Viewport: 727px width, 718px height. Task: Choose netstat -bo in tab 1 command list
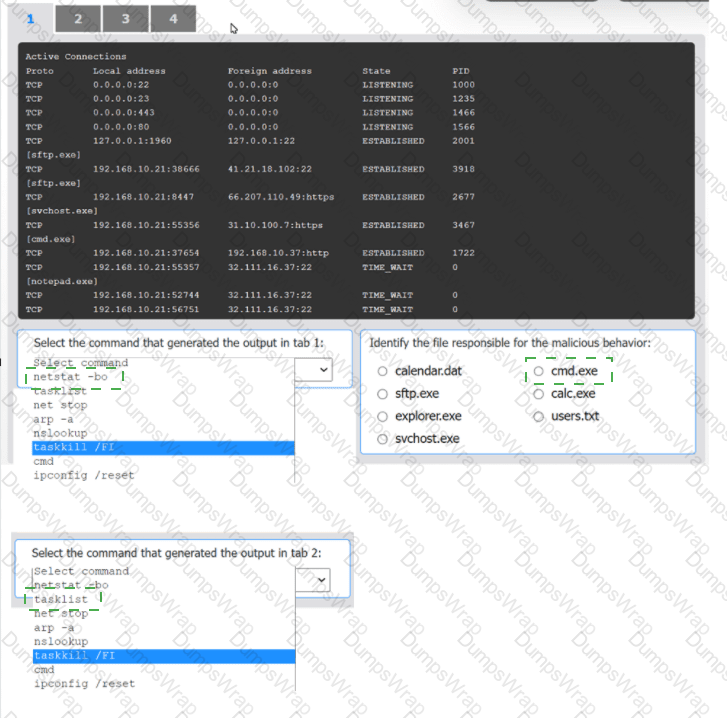[x=70, y=378]
